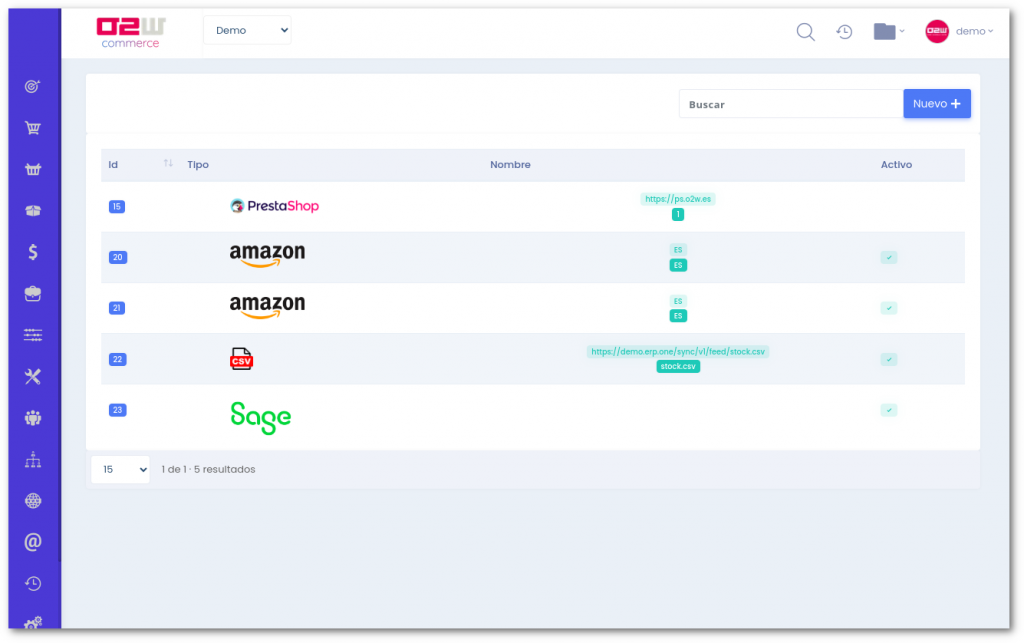Click the magnifier search icon in header
This screenshot has height=643, width=1024.
(805, 32)
